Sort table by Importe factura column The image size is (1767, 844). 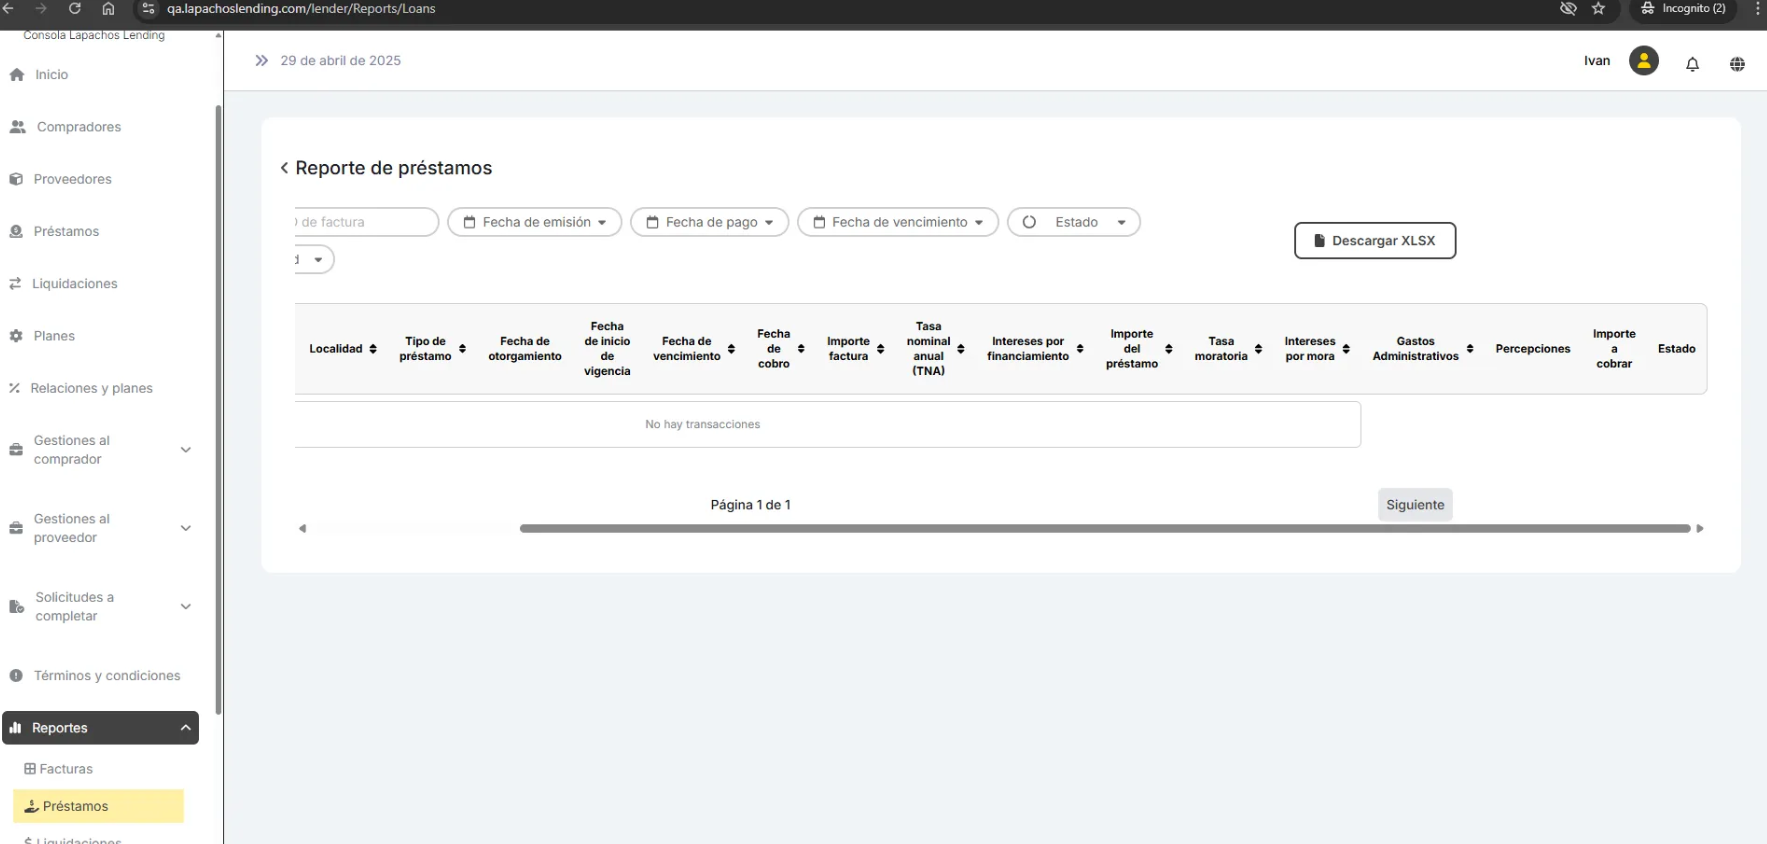coord(880,349)
